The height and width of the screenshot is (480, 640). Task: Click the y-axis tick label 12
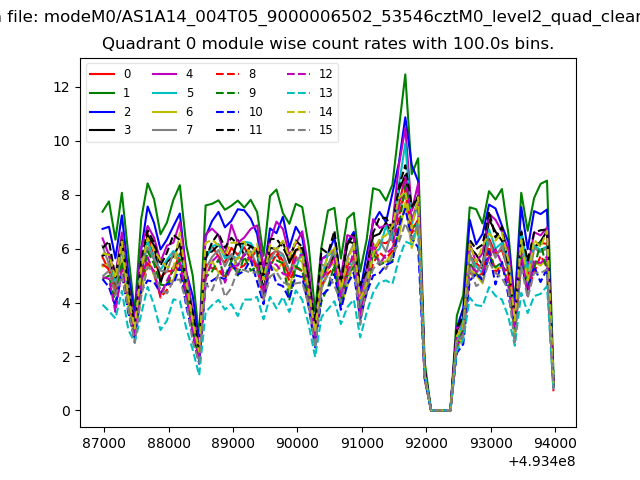coord(61,87)
